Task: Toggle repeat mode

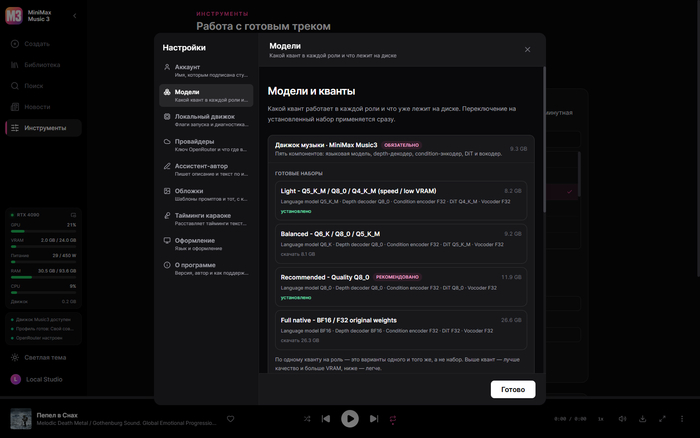Action: (393, 419)
